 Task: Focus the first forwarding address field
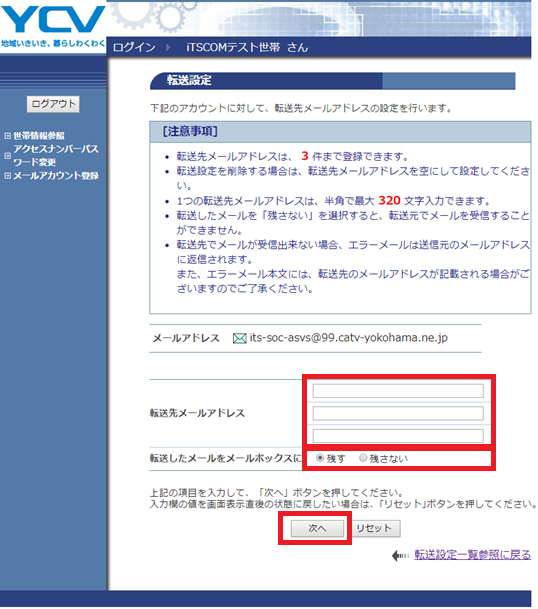398,391
